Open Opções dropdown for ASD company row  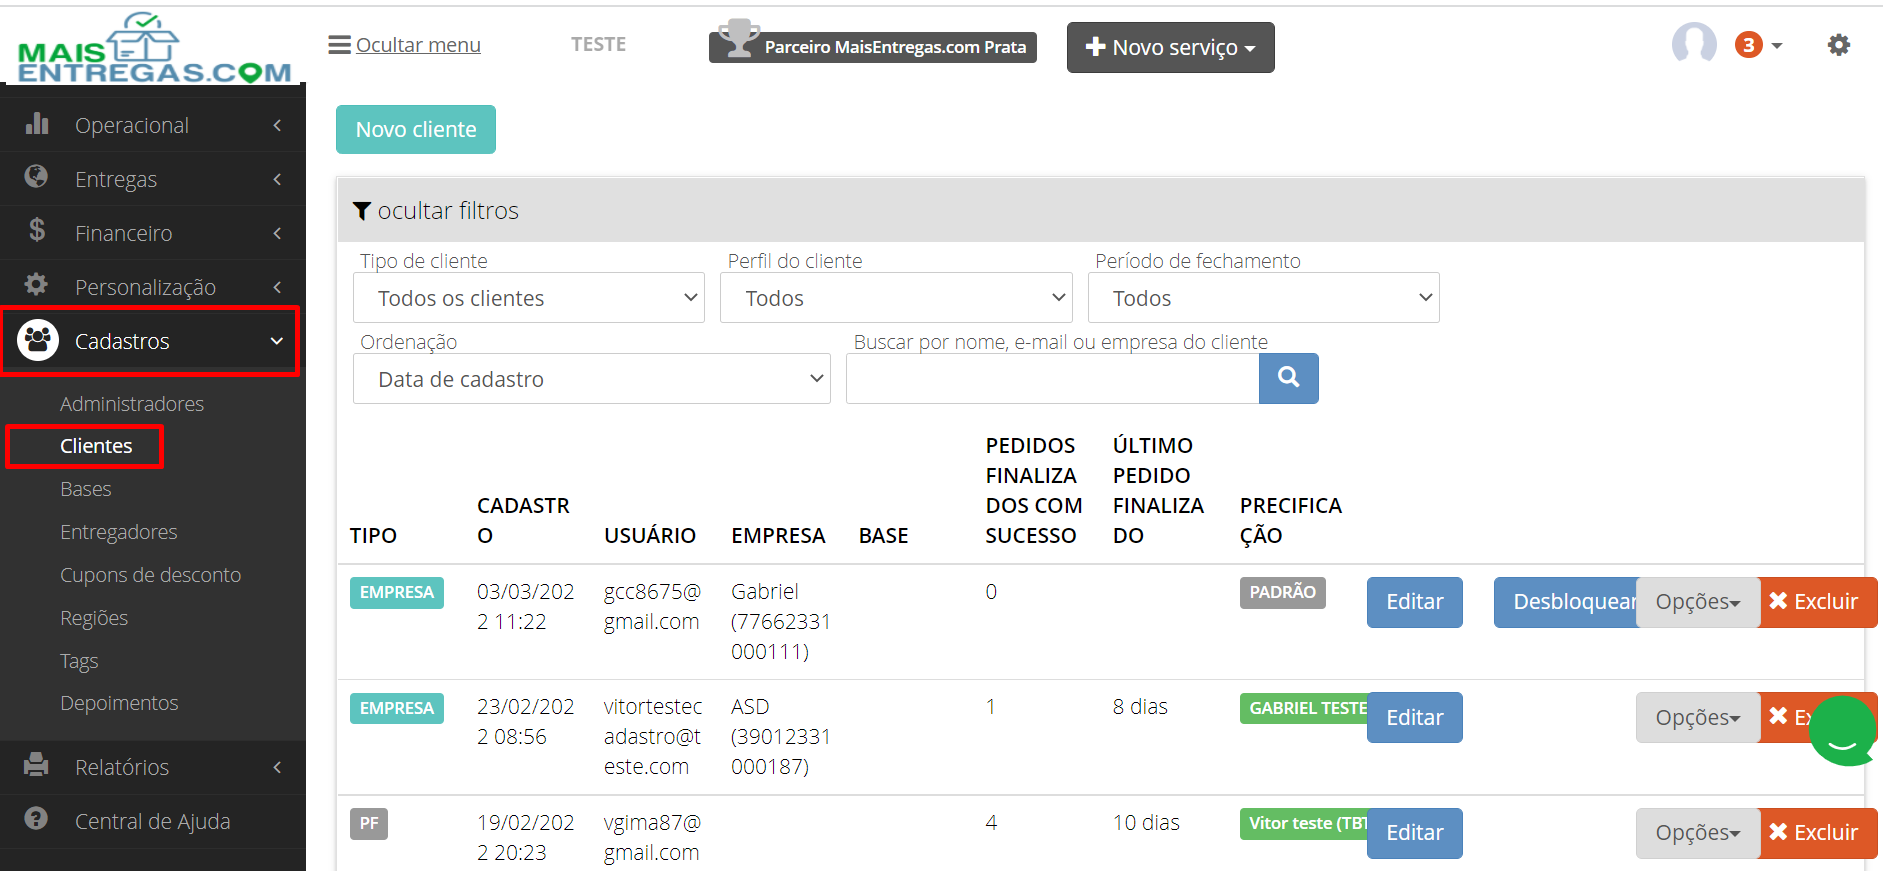pos(1698,718)
